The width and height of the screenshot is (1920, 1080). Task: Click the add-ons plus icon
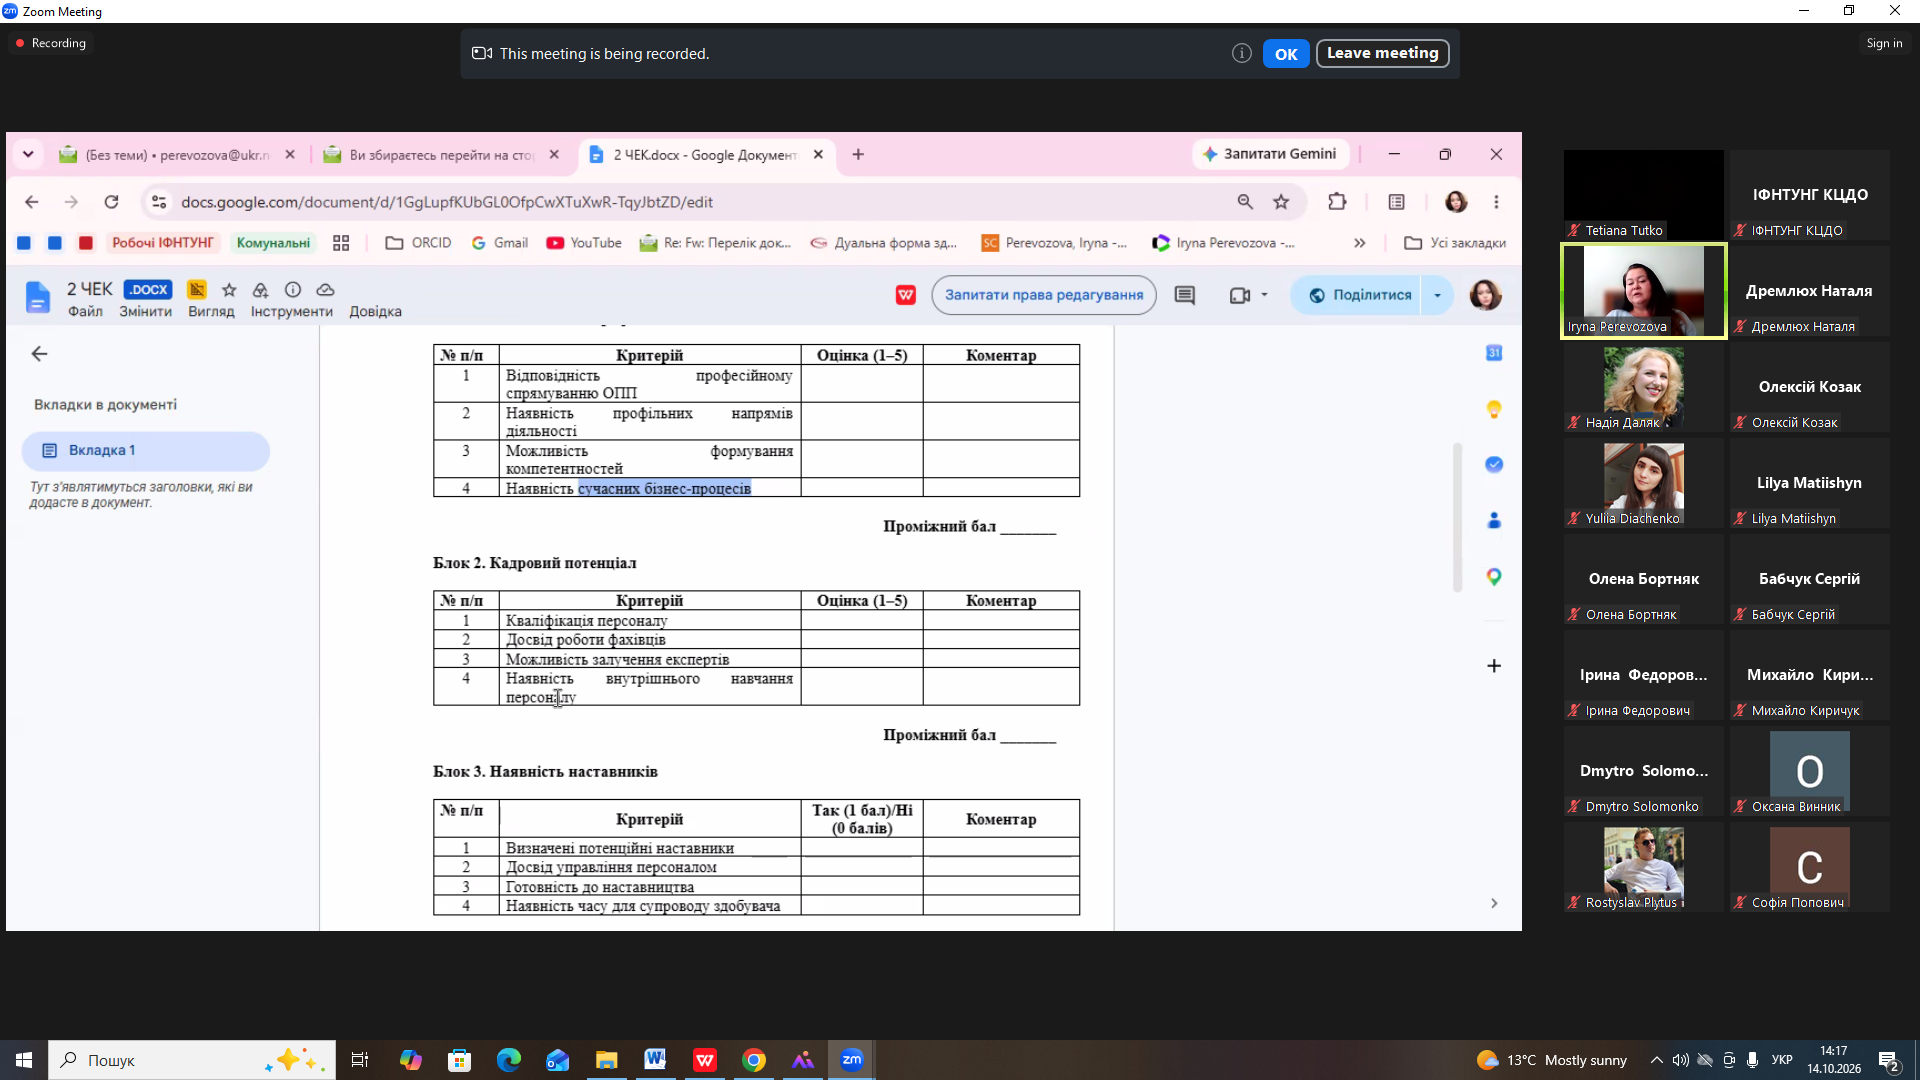pos(1494,666)
